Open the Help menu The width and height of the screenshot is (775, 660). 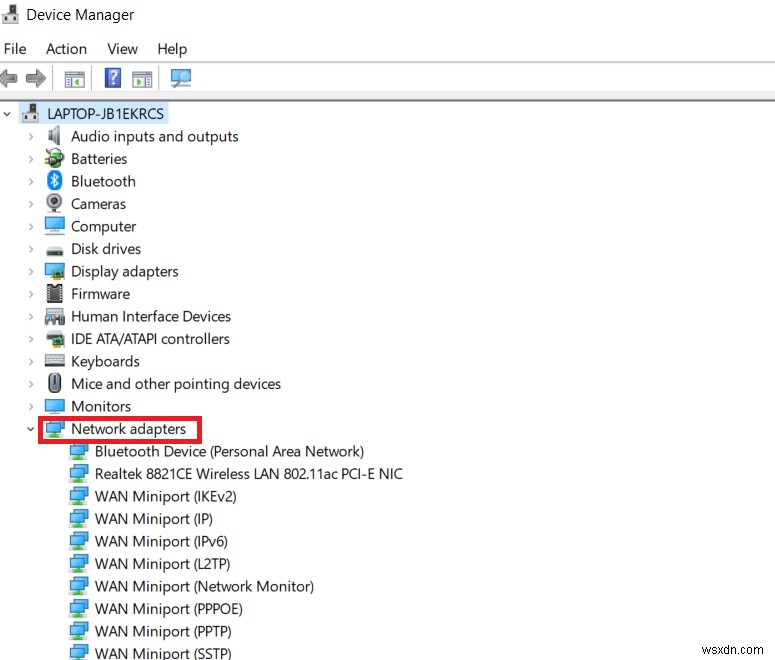pyautogui.click(x=172, y=49)
